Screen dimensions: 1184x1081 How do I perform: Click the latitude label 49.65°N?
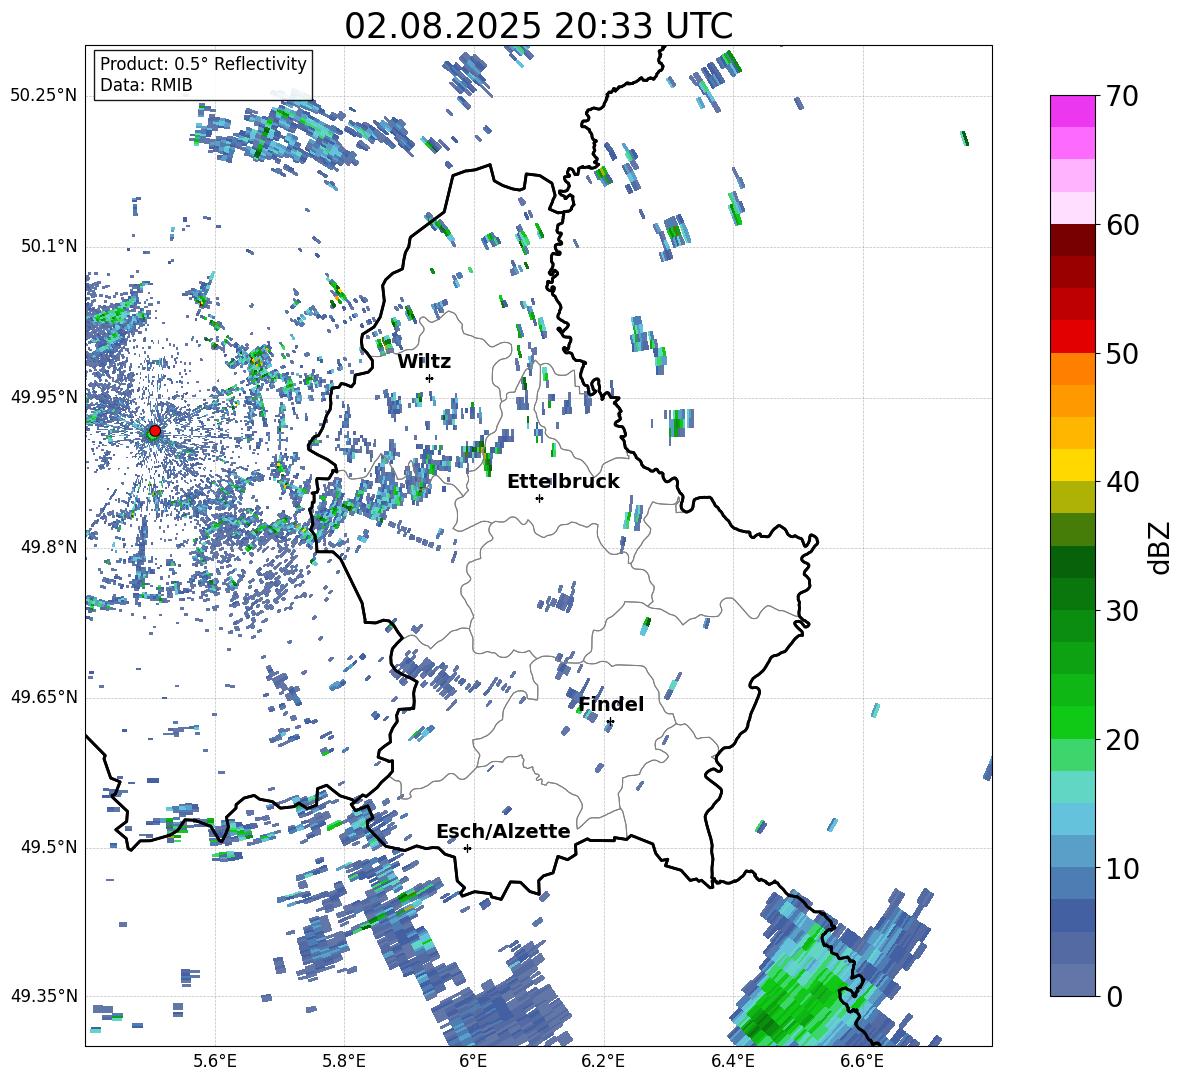point(43,697)
